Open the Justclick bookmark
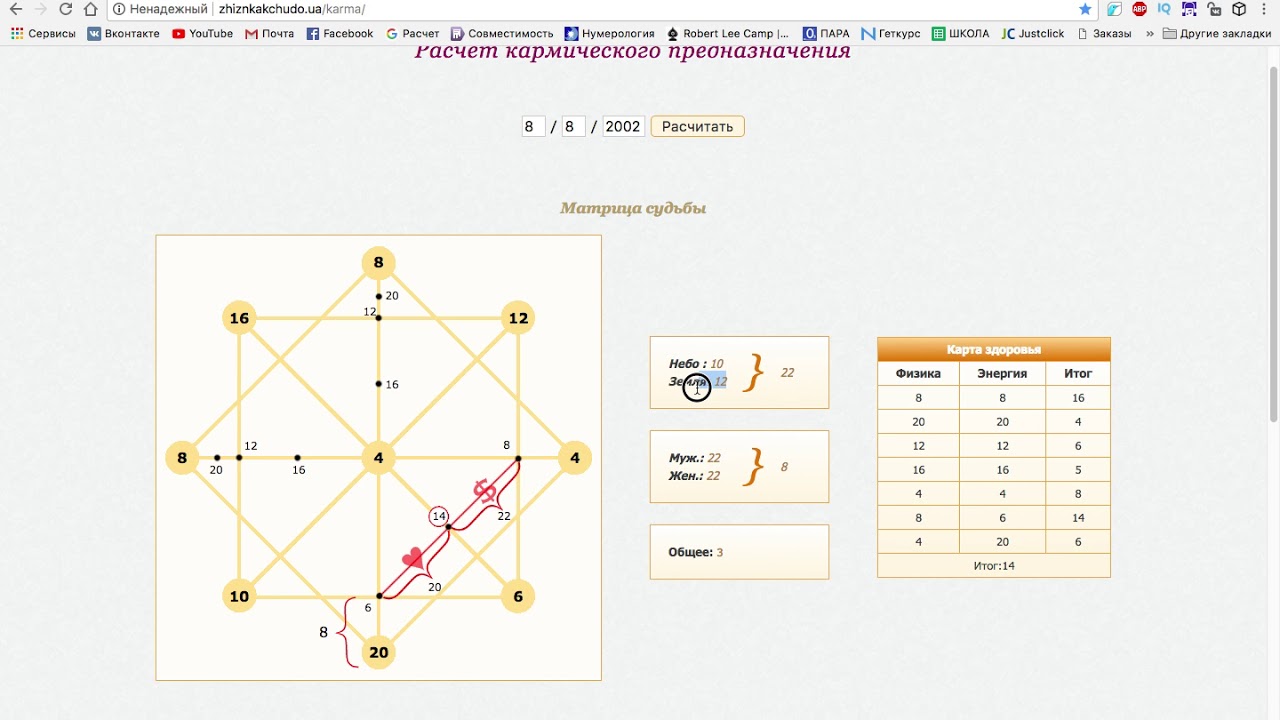1280x720 pixels. (x=1033, y=33)
